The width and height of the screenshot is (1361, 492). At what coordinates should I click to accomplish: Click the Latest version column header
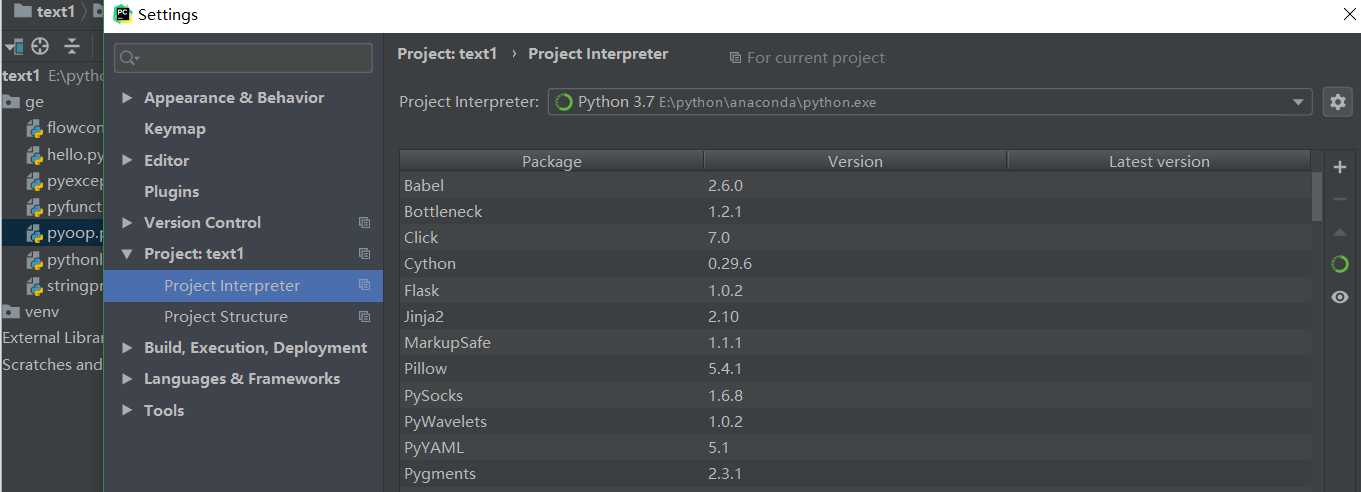tap(1159, 161)
